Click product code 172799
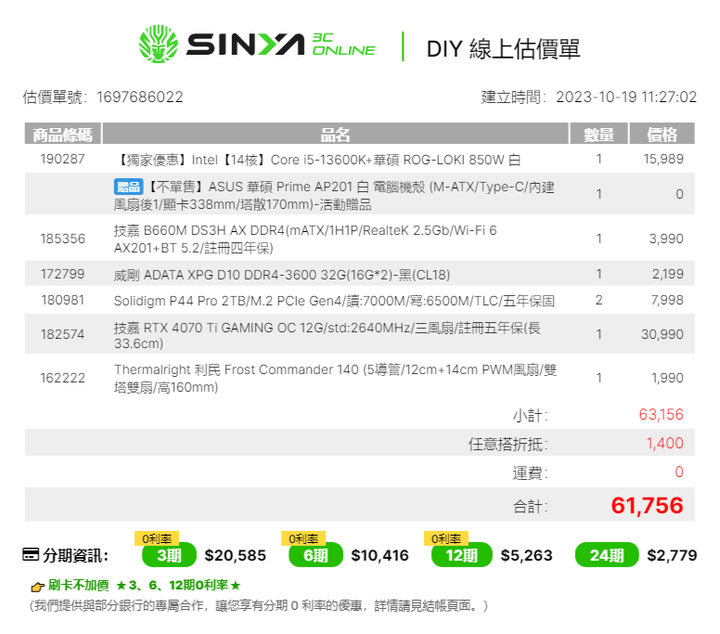 pos(62,274)
